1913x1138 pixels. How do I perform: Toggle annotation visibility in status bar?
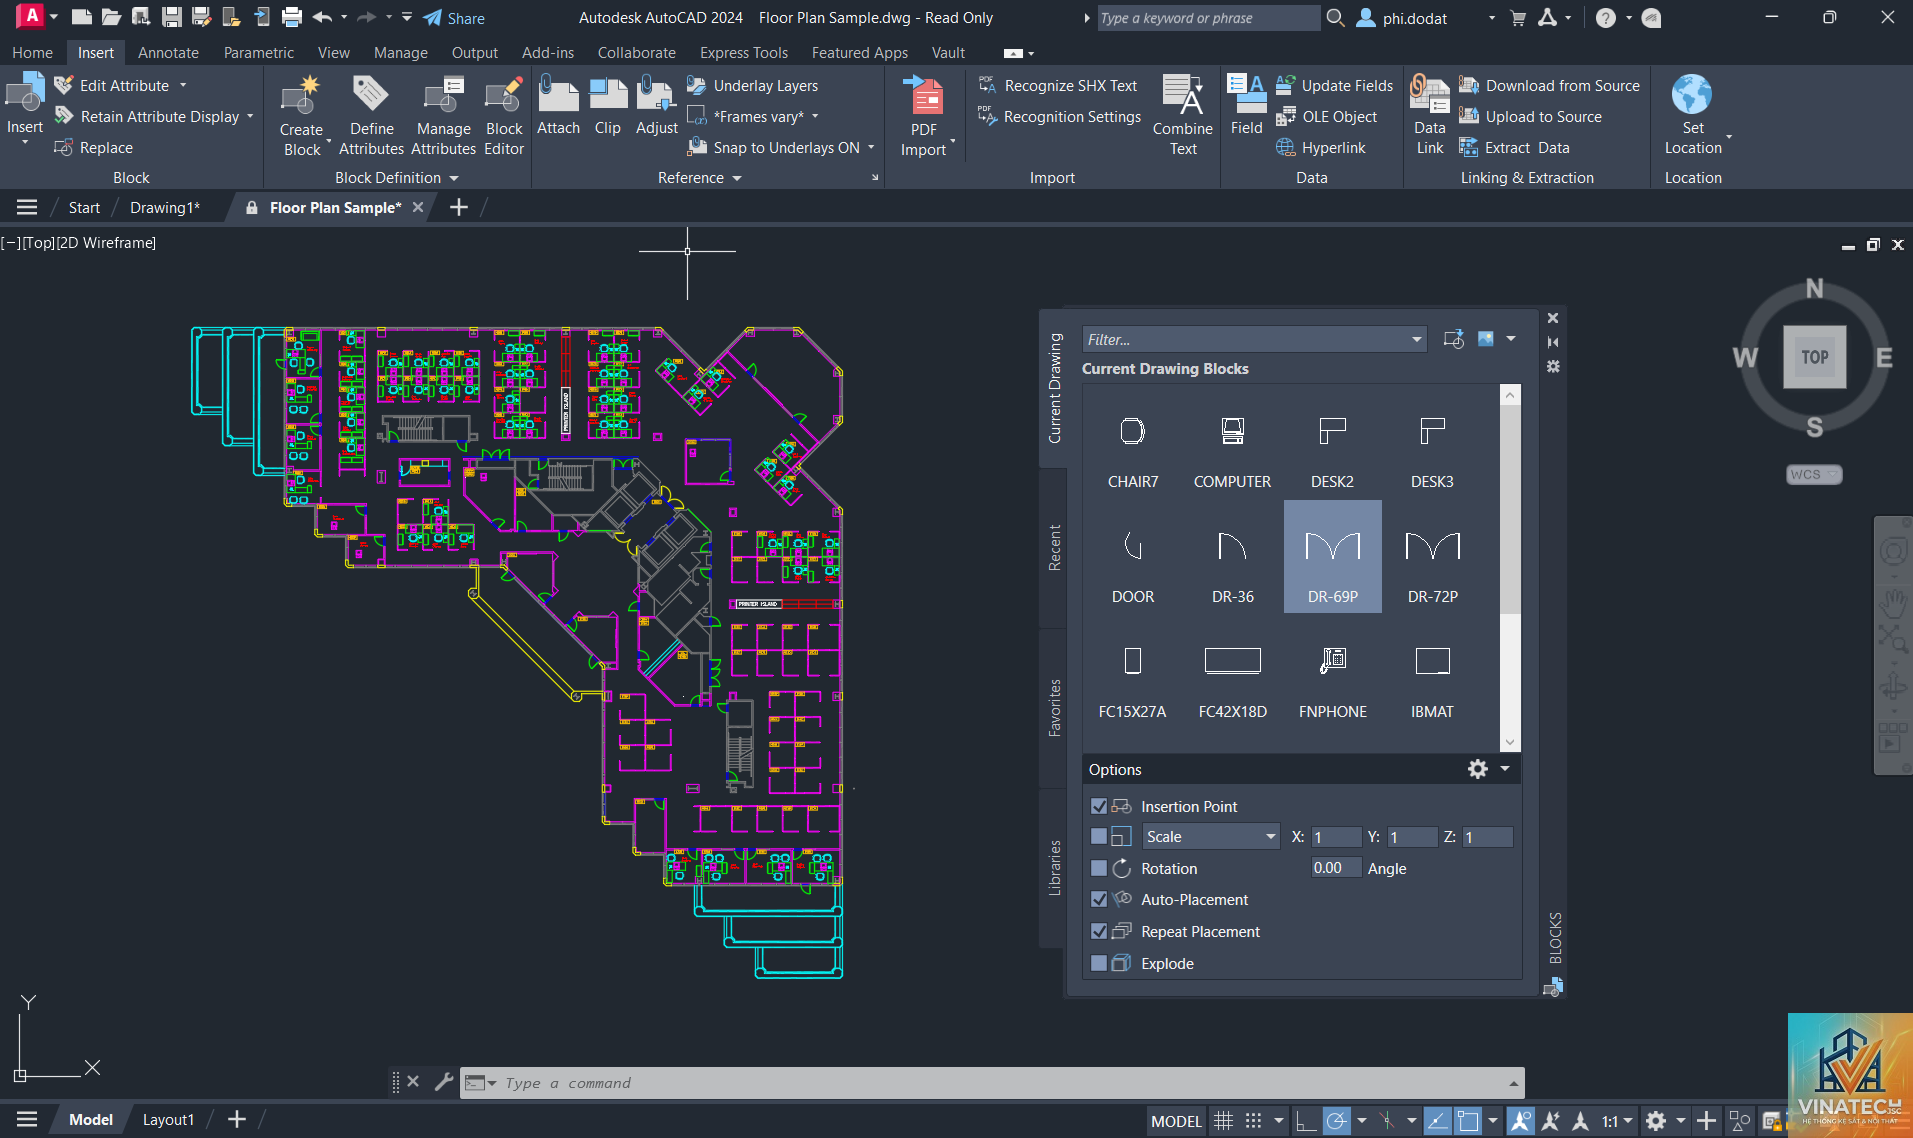tap(1520, 1121)
